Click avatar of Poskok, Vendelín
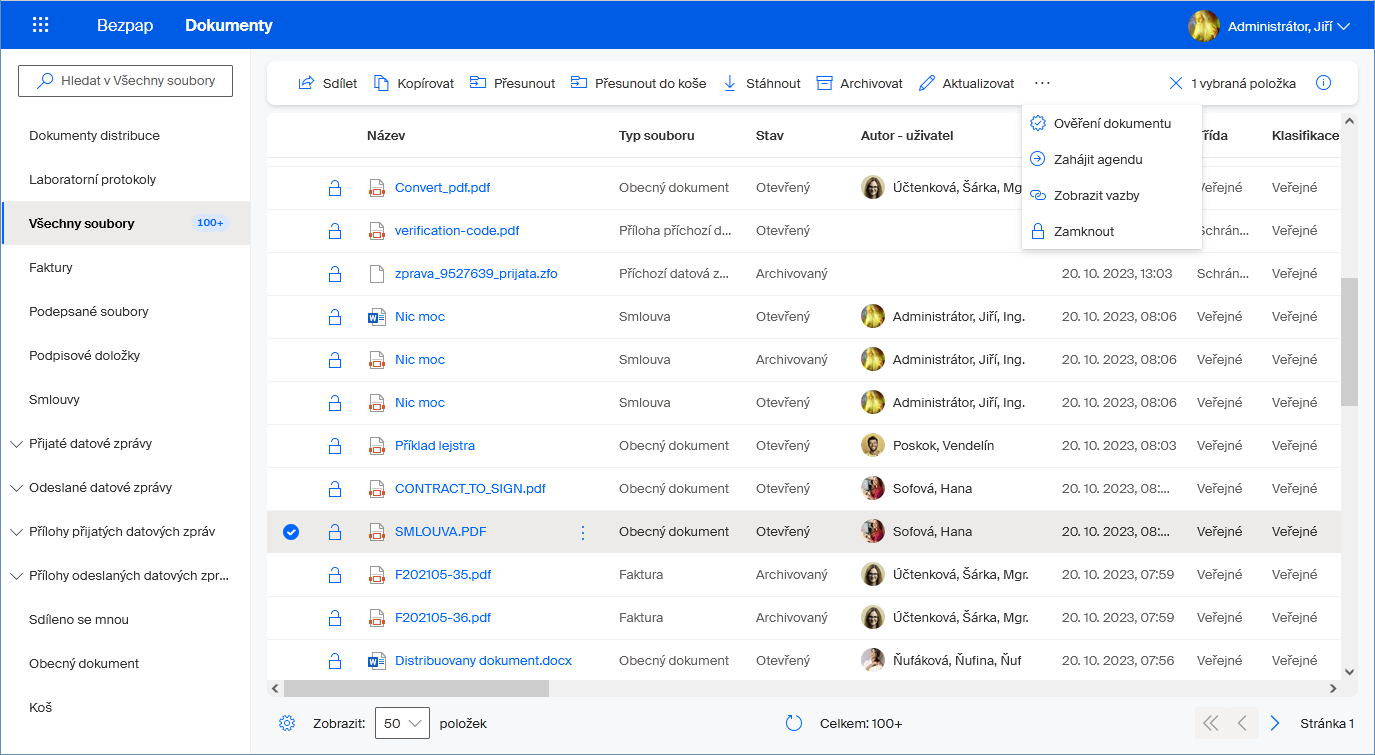The image size is (1375, 755). tap(873, 445)
